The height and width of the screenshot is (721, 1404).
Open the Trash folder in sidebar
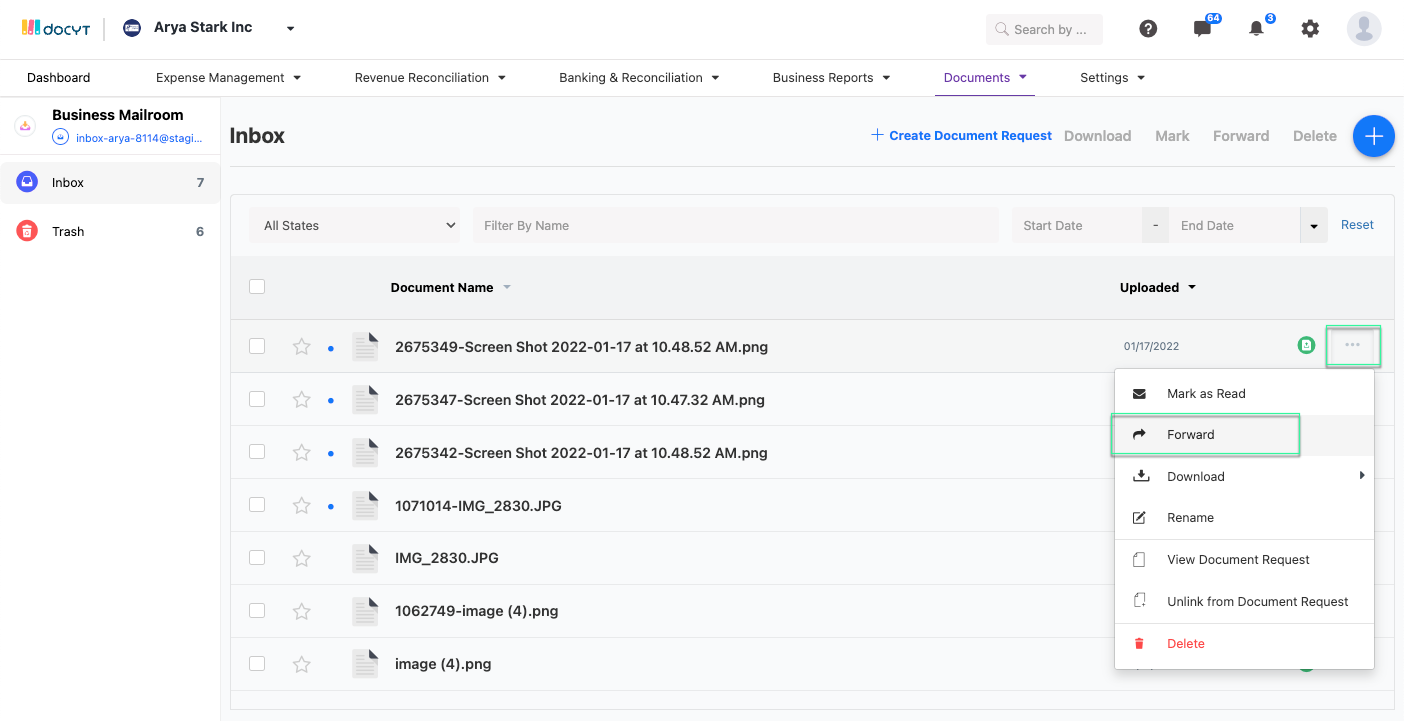(68, 231)
